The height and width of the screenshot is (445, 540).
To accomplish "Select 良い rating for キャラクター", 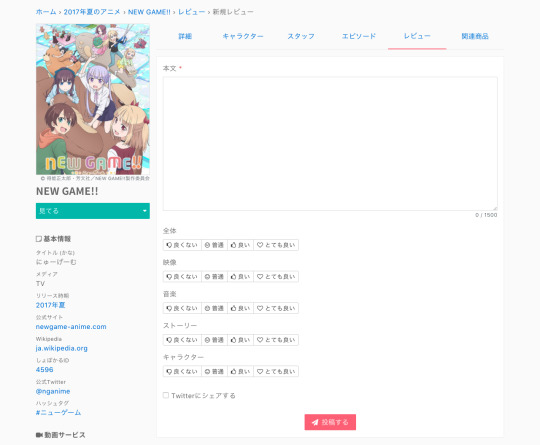I will tap(240, 371).
